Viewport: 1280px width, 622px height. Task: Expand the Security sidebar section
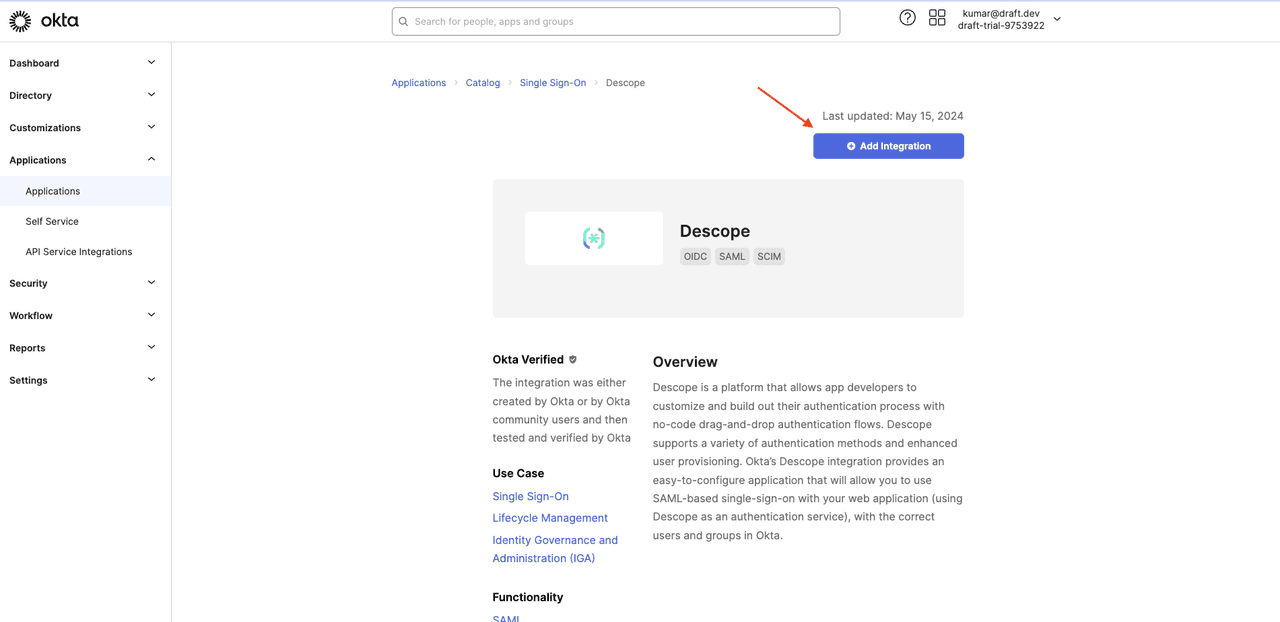[151, 283]
